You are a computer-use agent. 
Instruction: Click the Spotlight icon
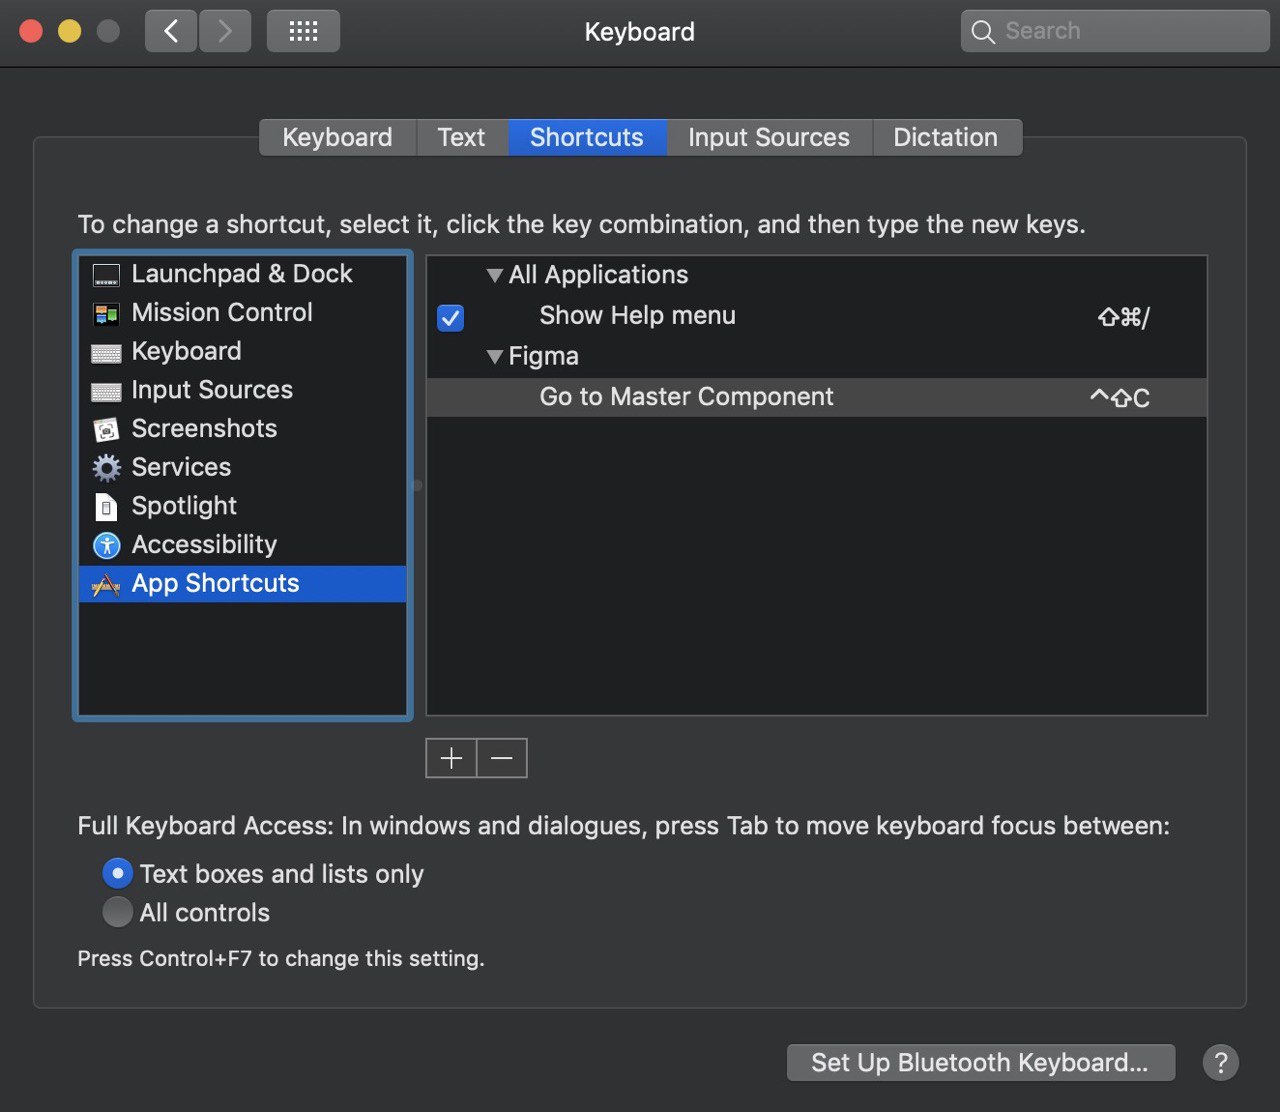click(x=106, y=507)
